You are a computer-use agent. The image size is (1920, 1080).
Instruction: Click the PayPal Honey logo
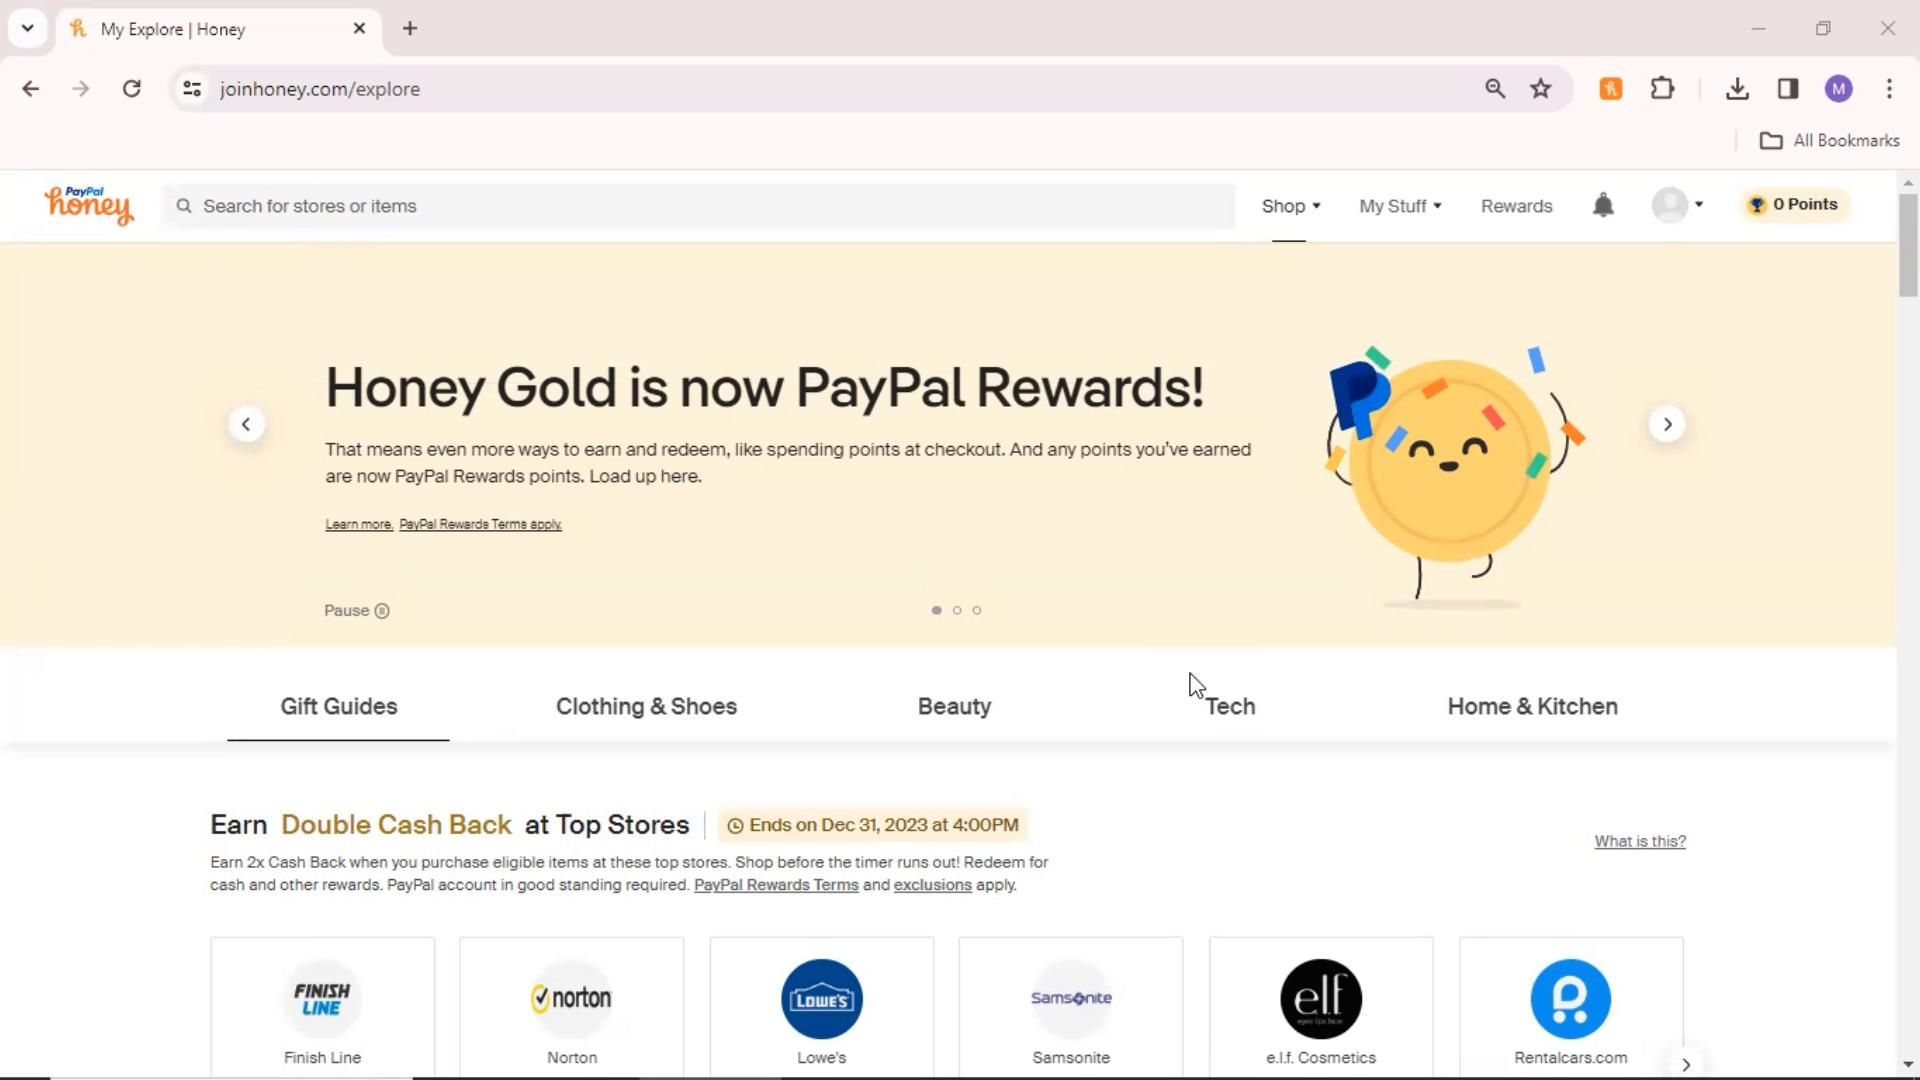[x=89, y=205]
